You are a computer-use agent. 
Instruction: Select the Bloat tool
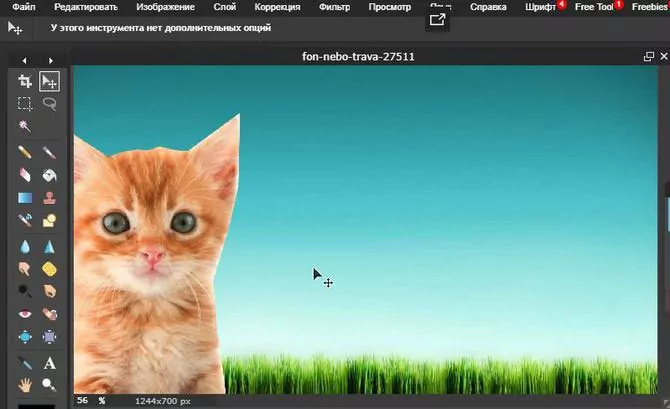coord(25,337)
